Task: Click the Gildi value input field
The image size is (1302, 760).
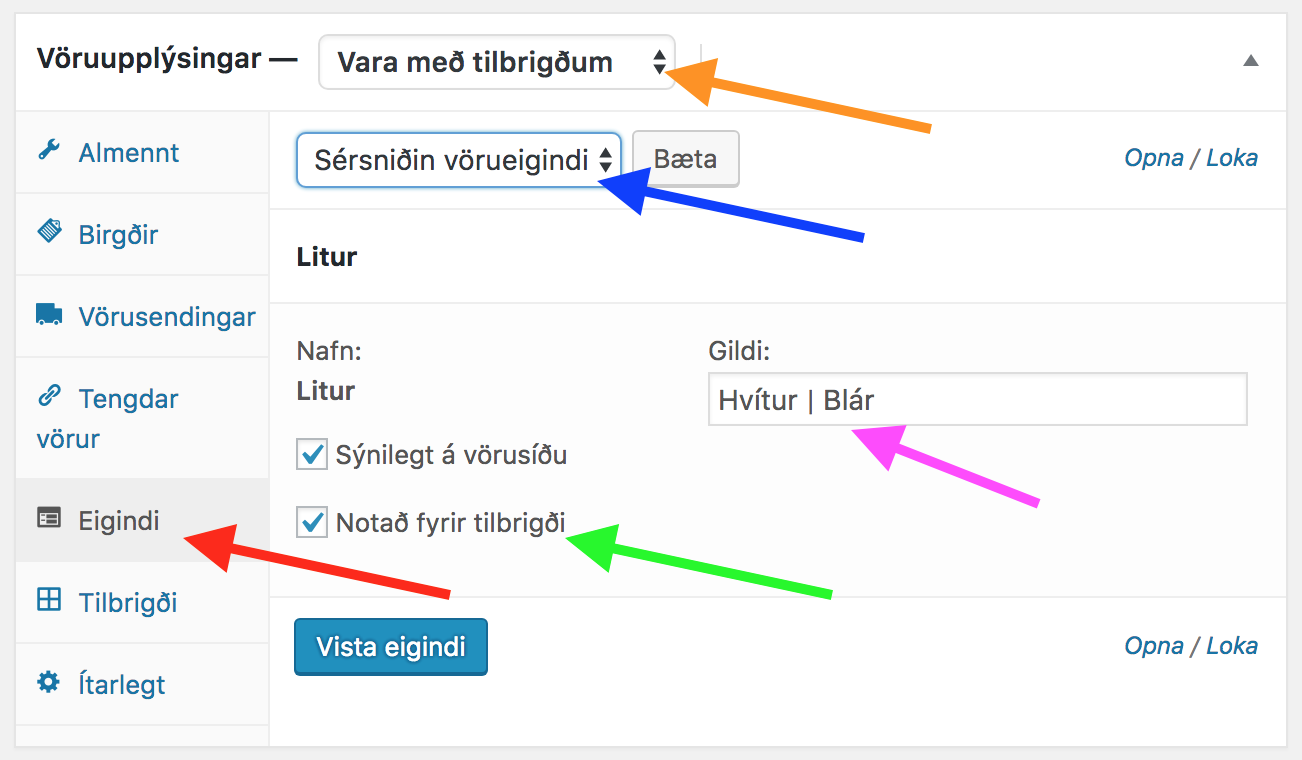Action: tap(976, 400)
